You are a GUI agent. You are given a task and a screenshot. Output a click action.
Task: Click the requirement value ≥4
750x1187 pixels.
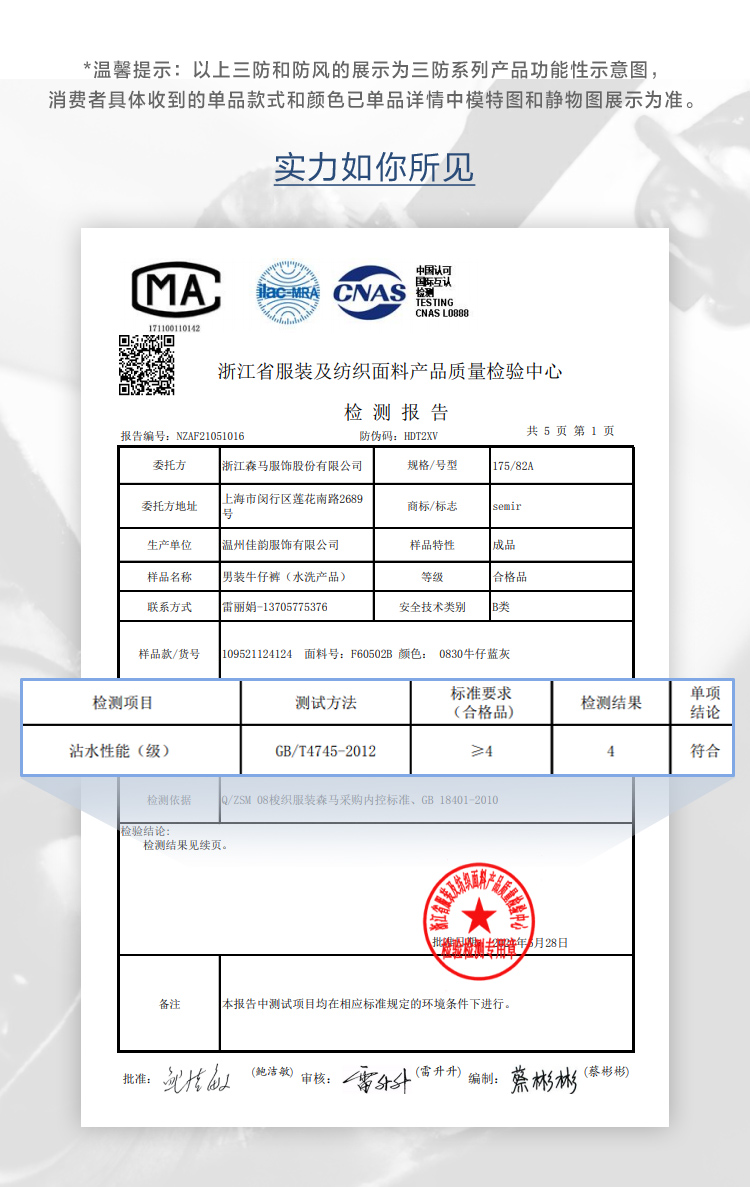pos(481,751)
